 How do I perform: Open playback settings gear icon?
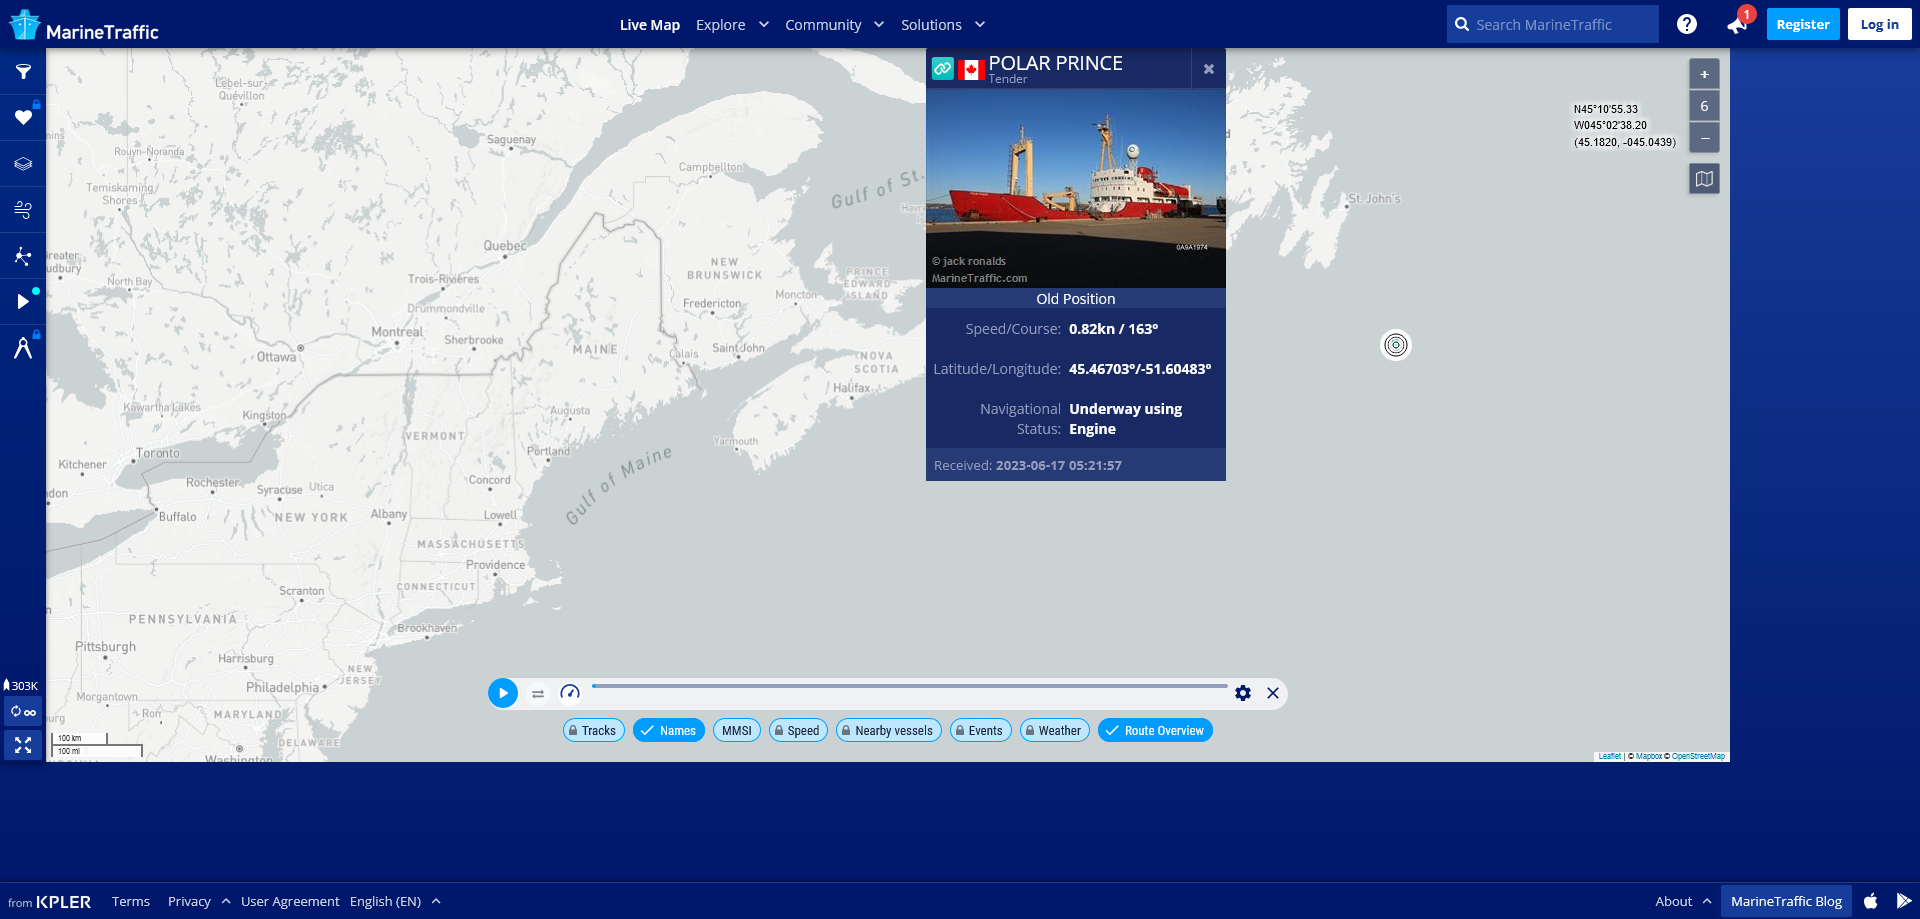(1243, 693)
